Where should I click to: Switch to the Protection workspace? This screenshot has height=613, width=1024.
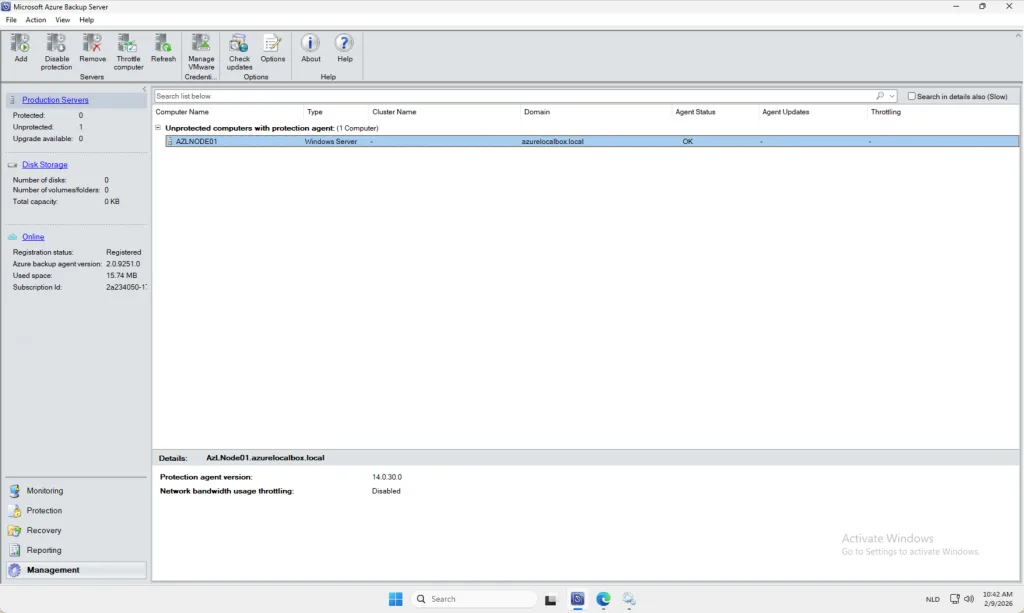point(44,511)
